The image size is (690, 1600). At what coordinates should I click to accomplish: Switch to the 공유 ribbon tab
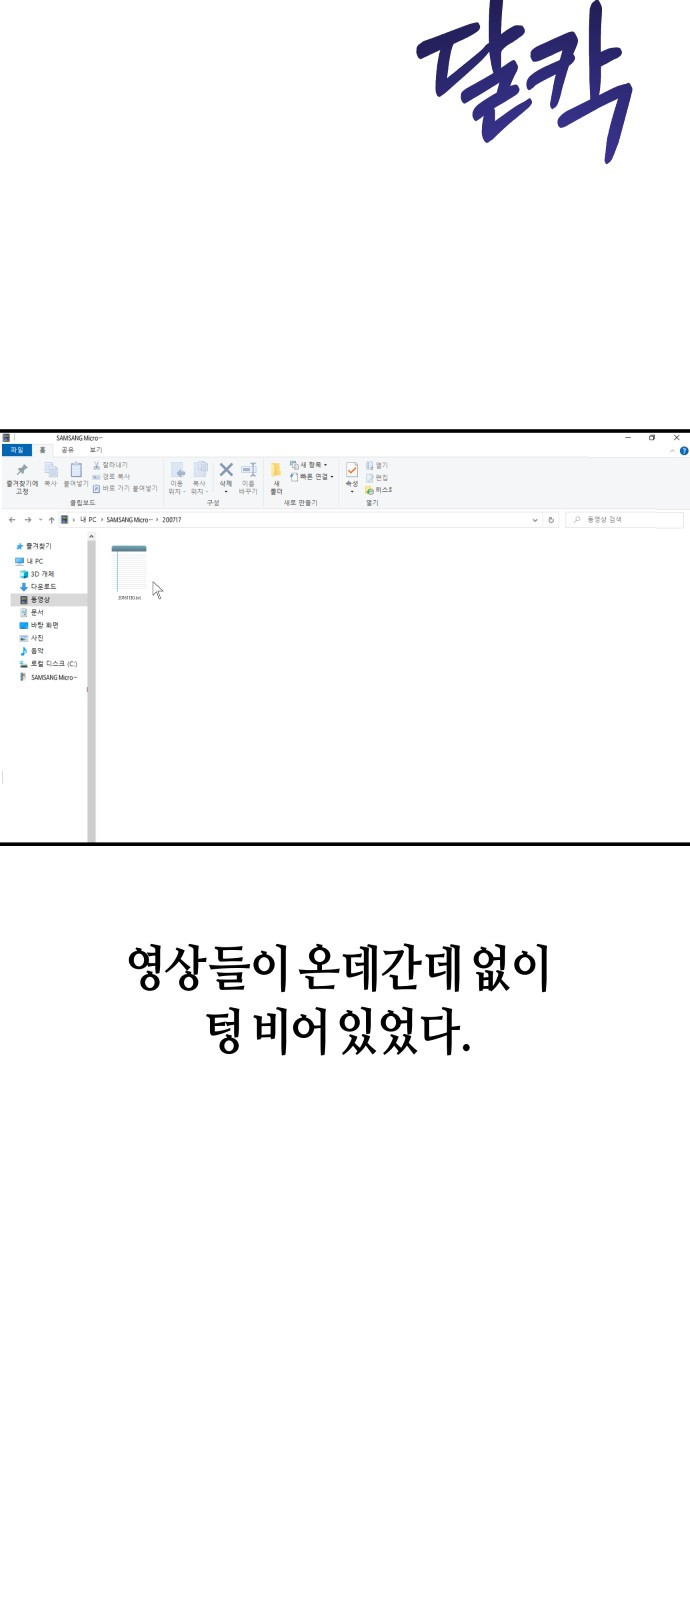[x=68, y=450]
